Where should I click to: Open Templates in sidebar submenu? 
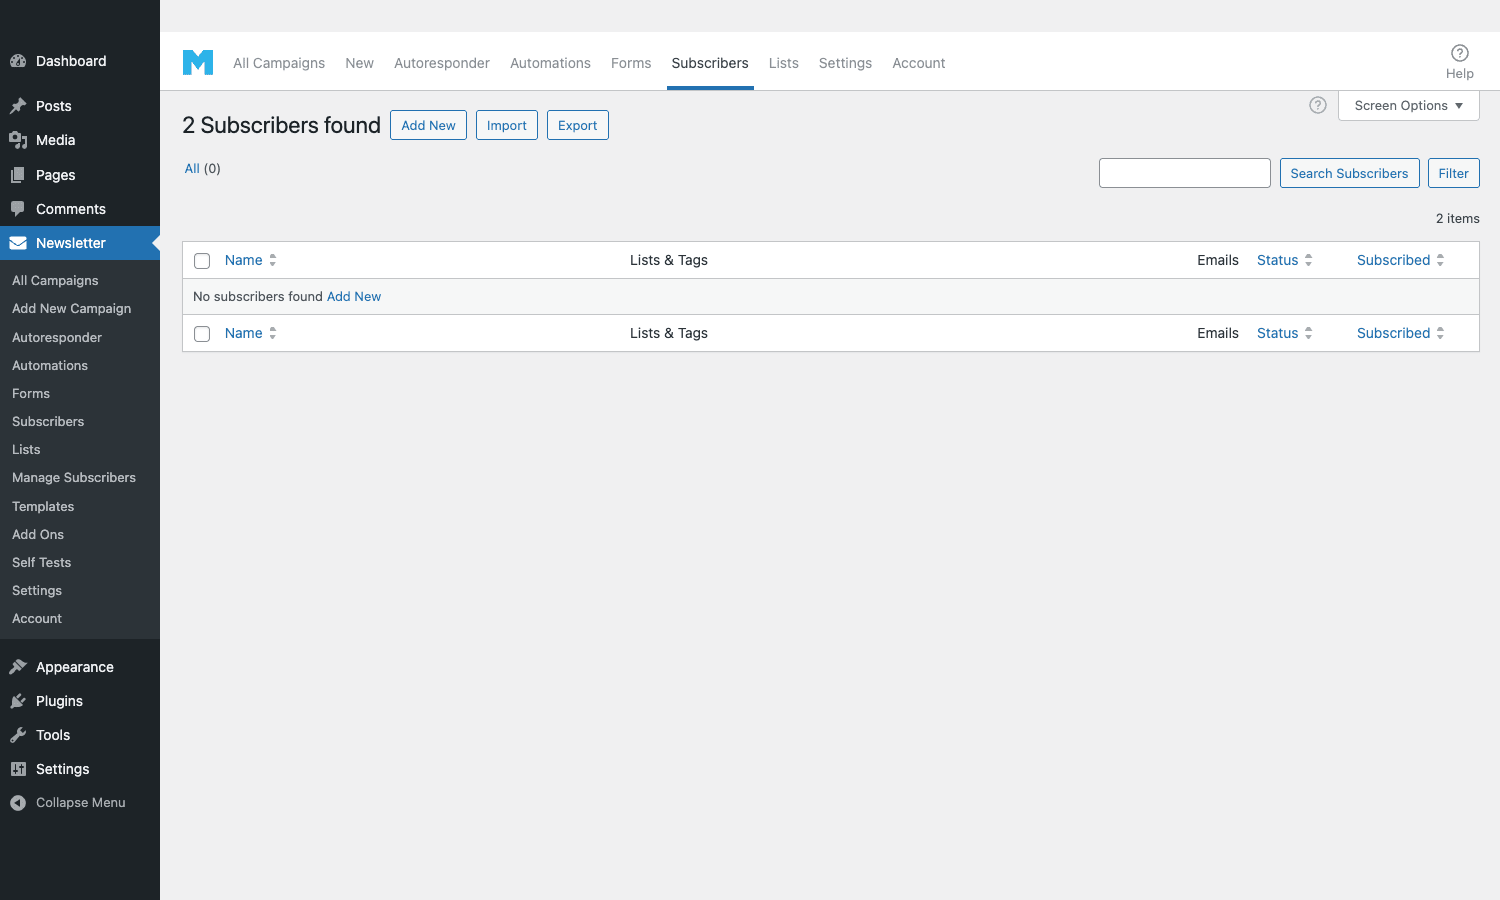[x=43, y=506]
